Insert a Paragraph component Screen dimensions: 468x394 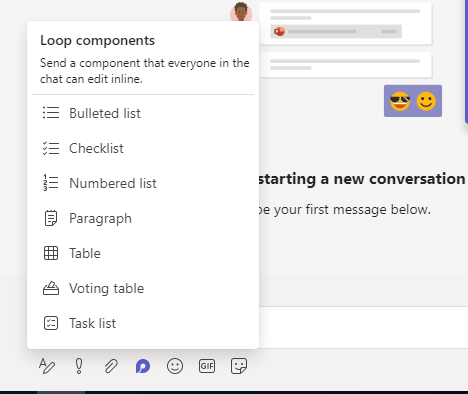click(x=143, y=218)
